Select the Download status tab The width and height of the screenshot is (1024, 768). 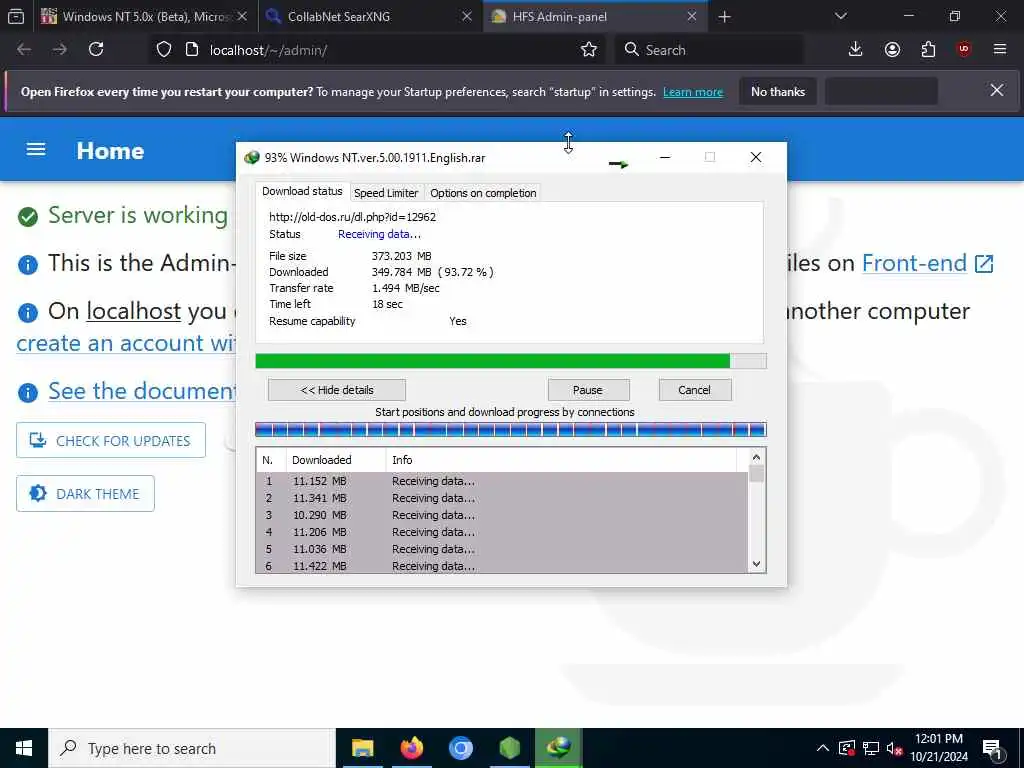point(302,191)
